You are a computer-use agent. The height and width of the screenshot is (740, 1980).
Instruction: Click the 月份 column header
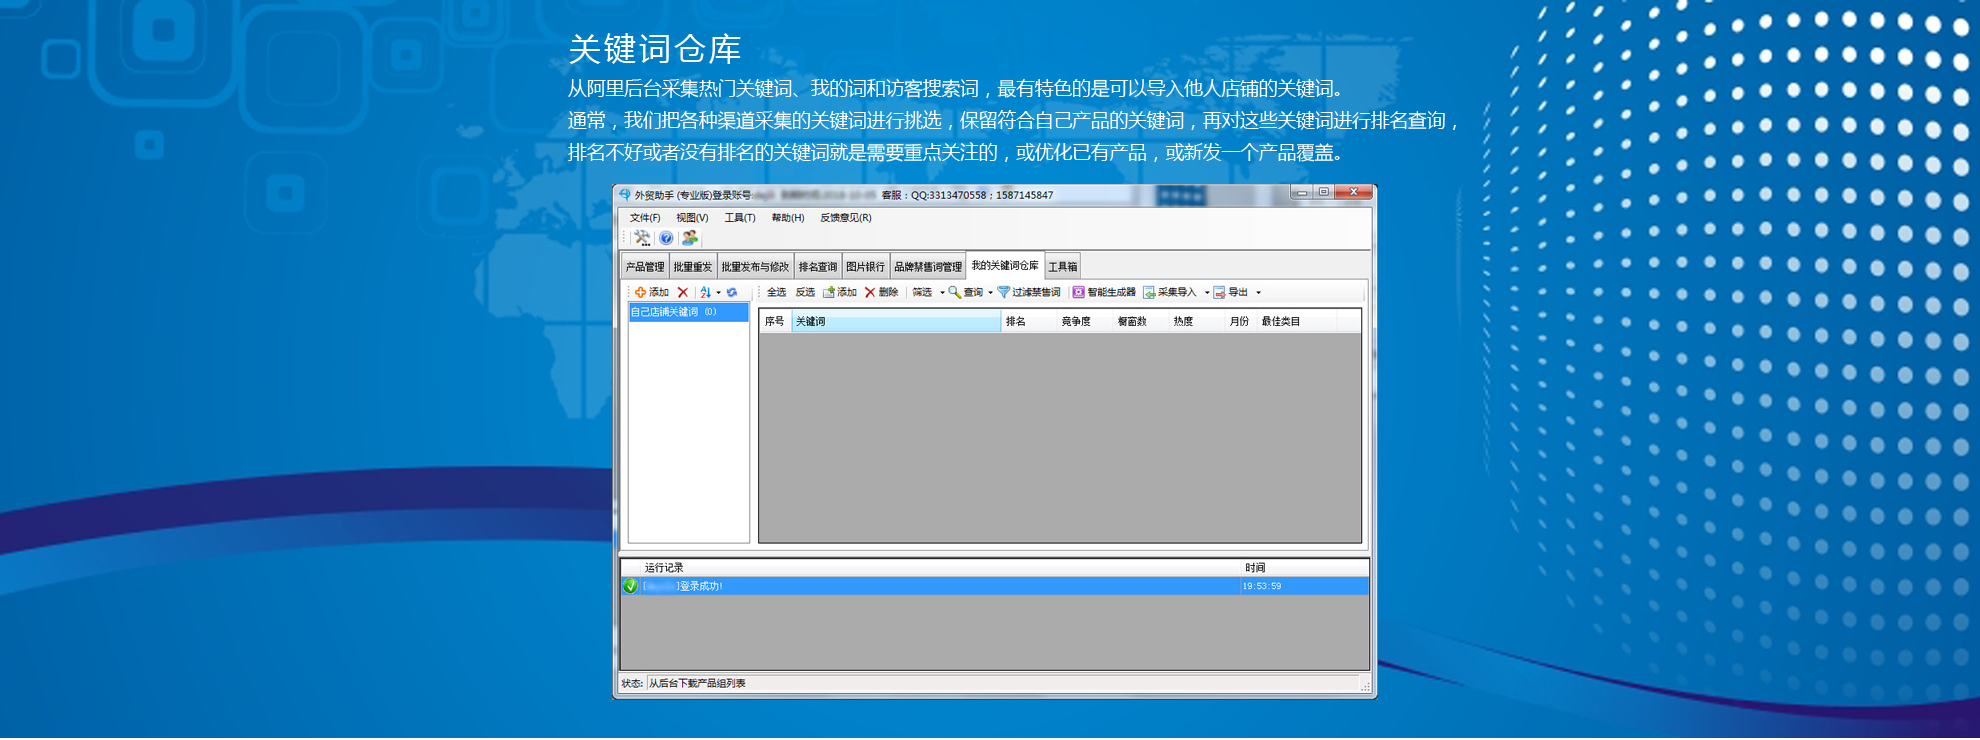[x=1241, y=322]
